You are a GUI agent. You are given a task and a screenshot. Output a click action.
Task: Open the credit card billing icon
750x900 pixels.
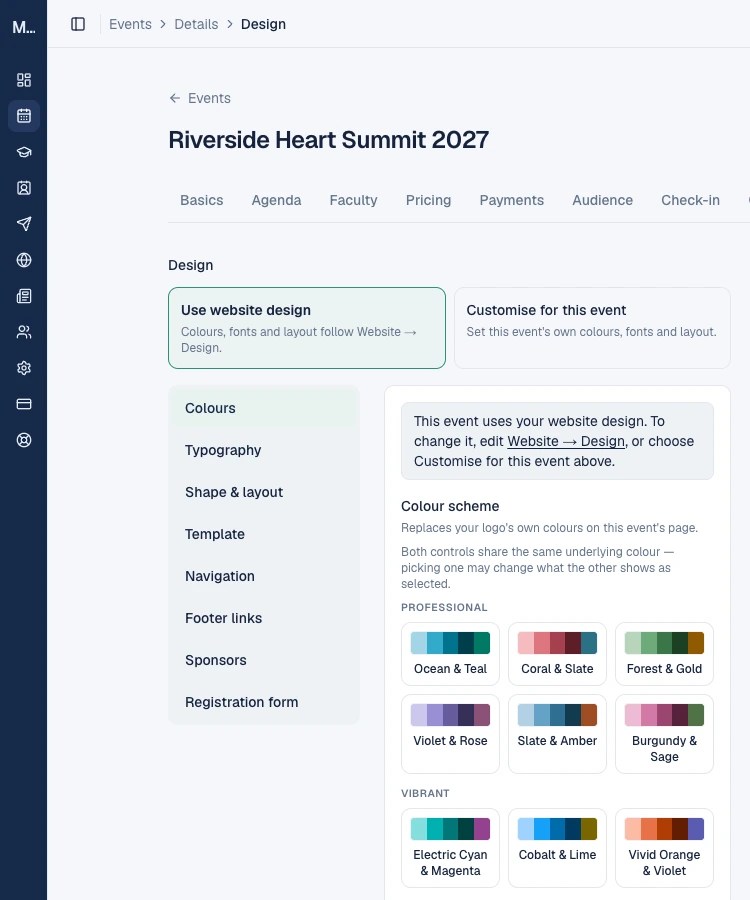pyautogui.click(x=24, y=404)
